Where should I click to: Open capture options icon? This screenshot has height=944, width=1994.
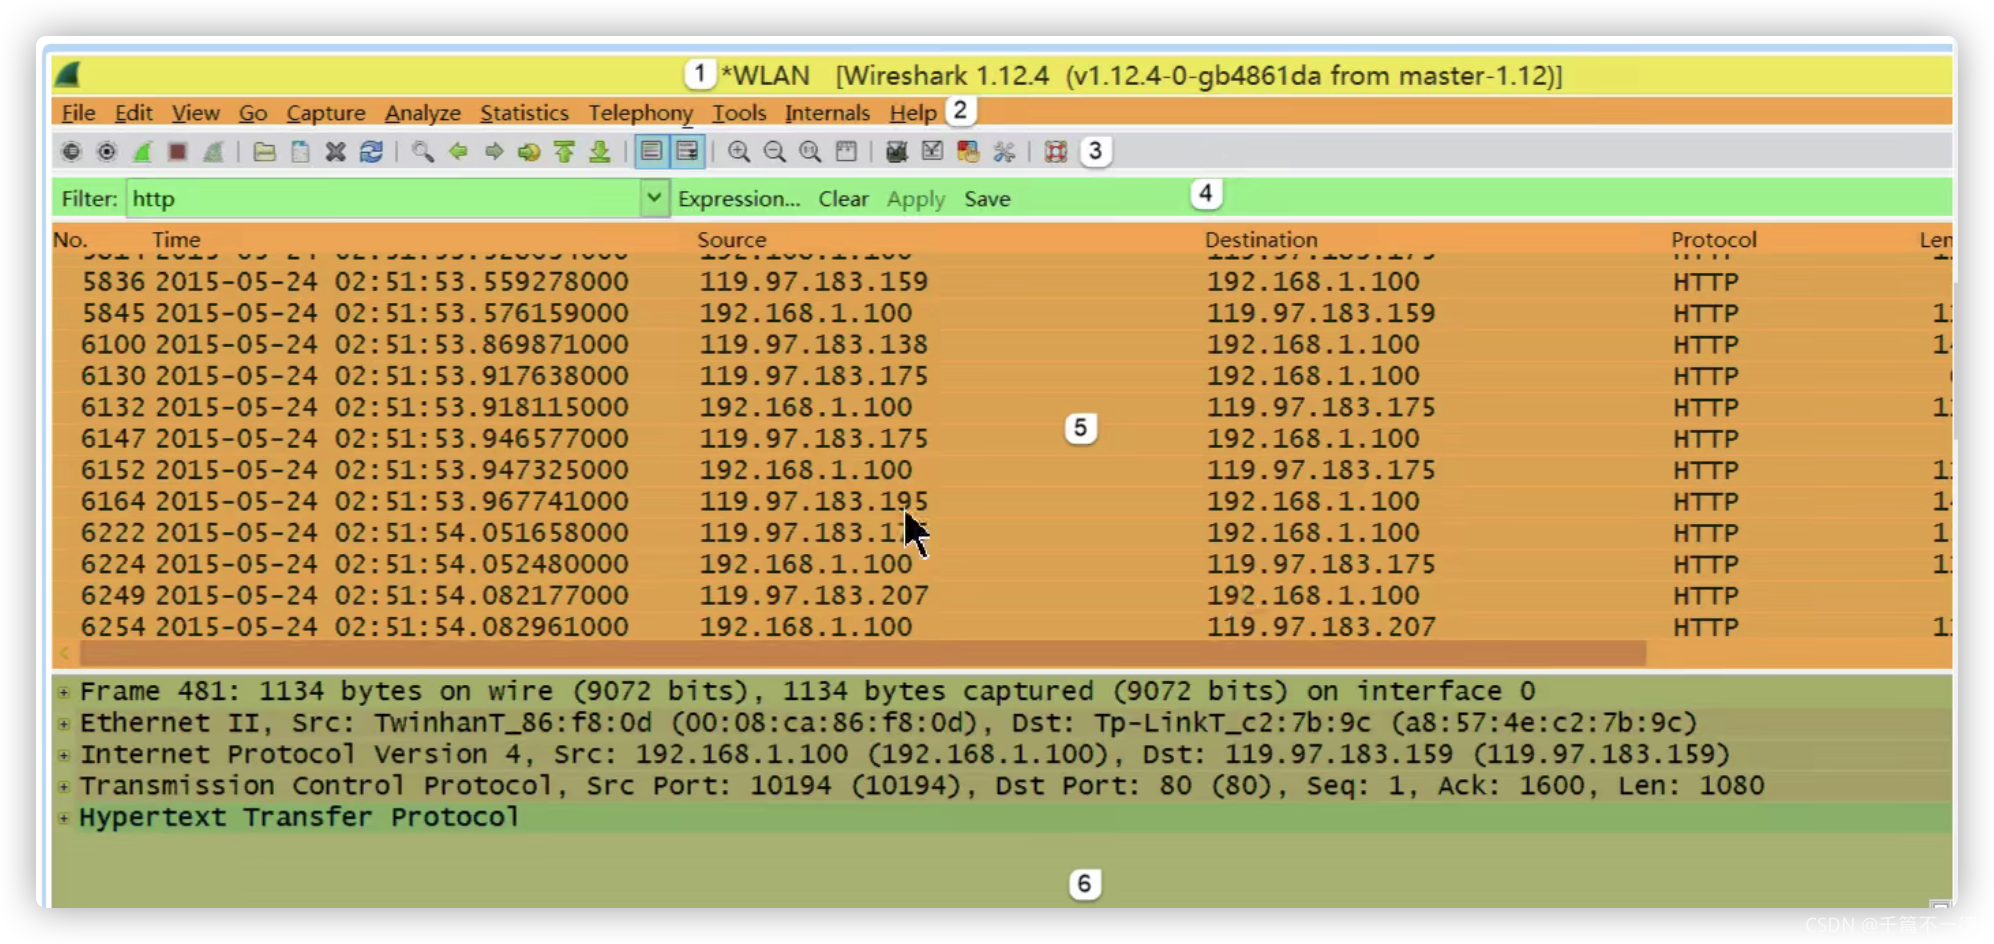[x=107, y=152]
